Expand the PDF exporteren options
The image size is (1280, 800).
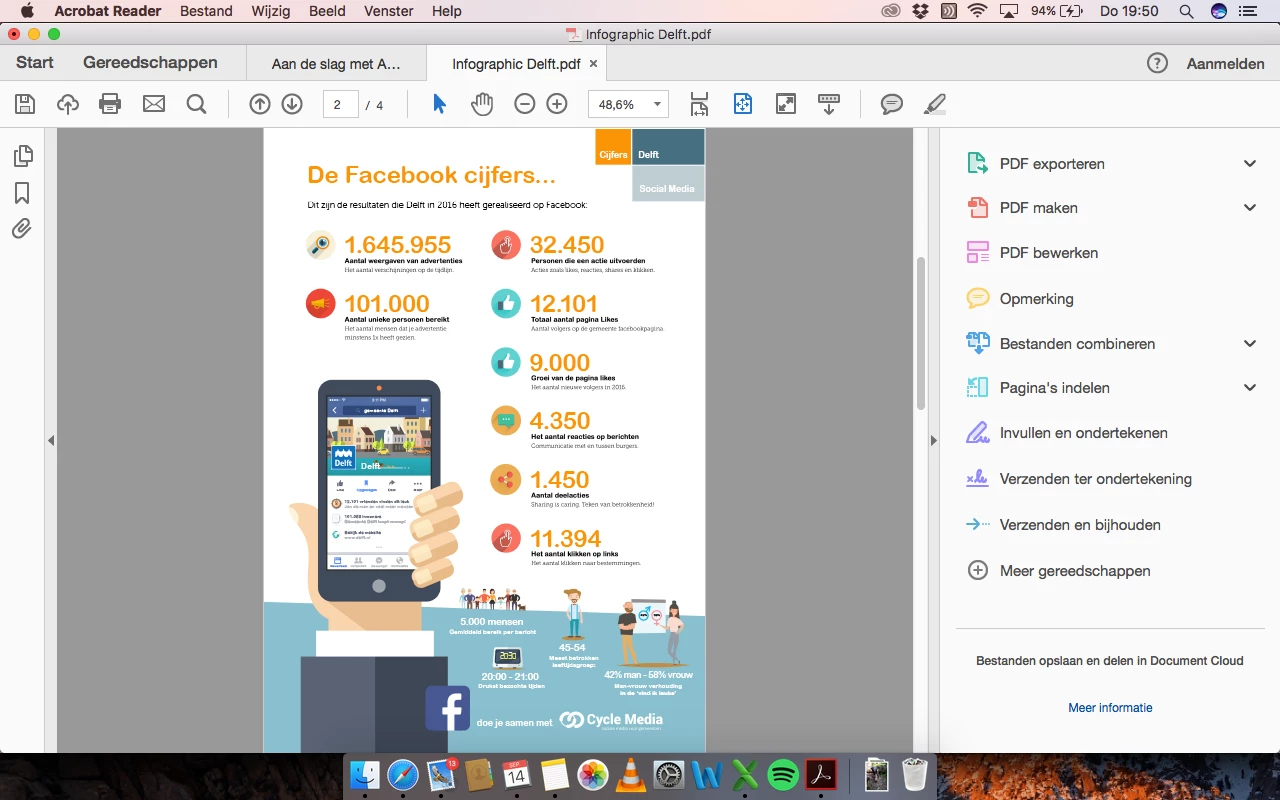[x=1250, y=164]
